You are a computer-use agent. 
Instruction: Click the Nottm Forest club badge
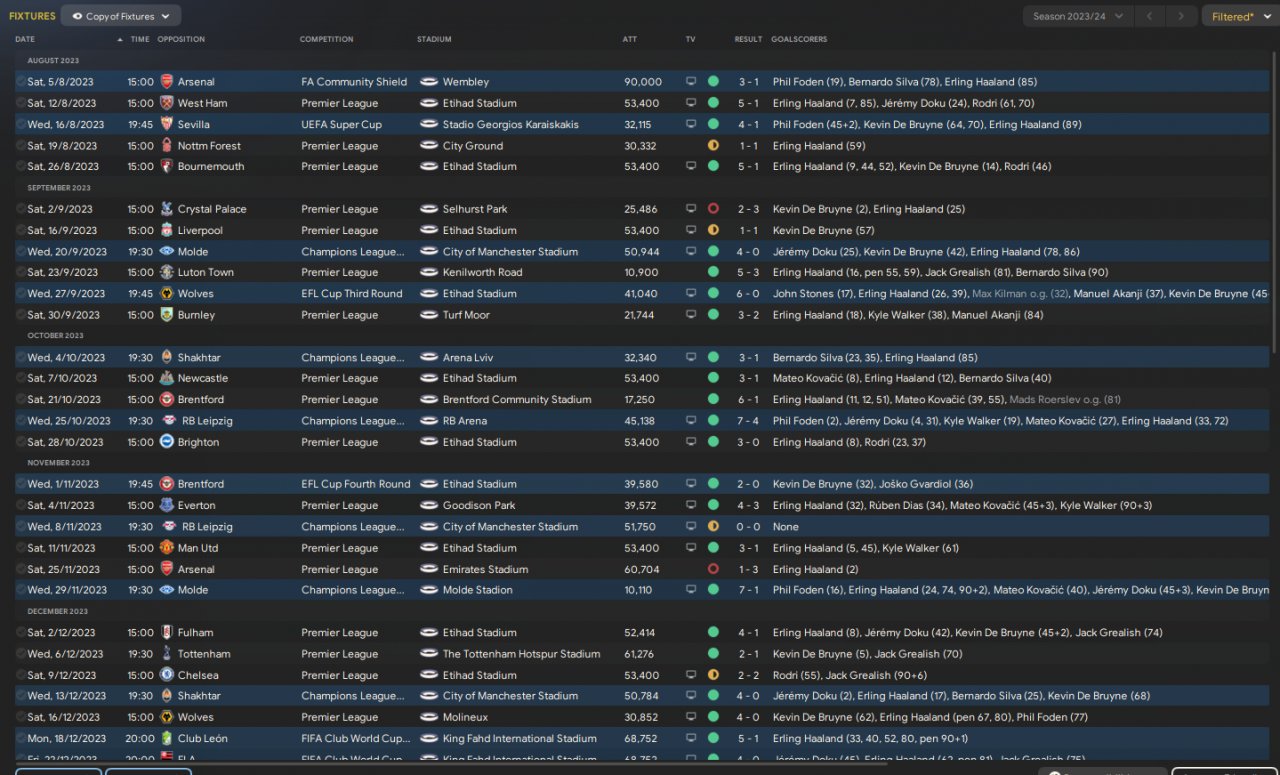166,146
